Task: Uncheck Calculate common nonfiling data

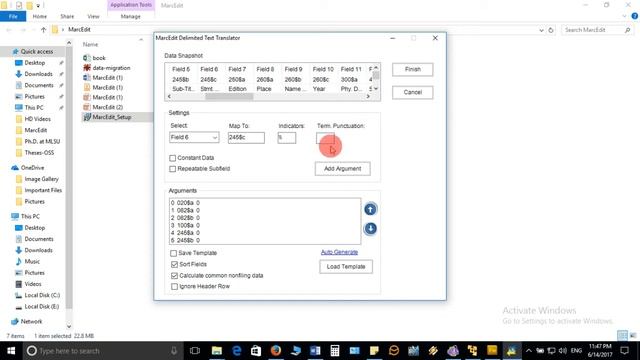Action: tap(174, 276)
